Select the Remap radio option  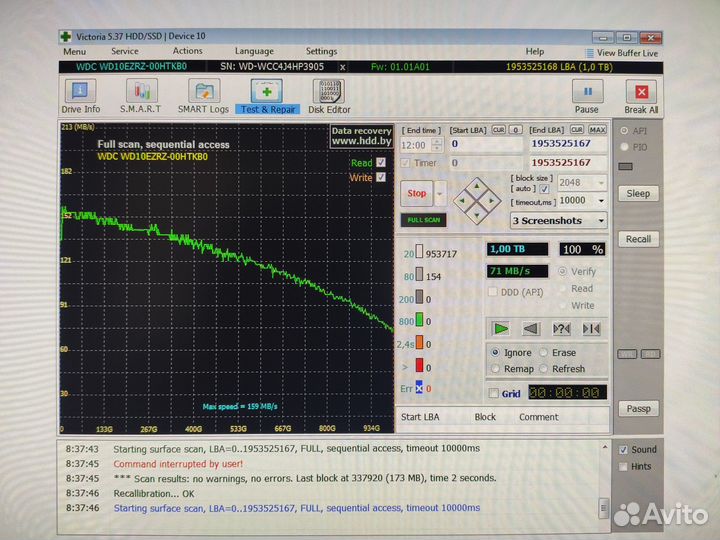[x=497, y=368]
